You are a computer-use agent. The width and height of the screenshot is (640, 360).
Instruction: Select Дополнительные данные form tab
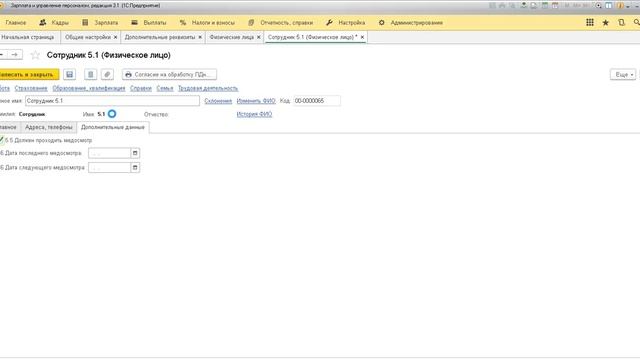tap(113, 127)
